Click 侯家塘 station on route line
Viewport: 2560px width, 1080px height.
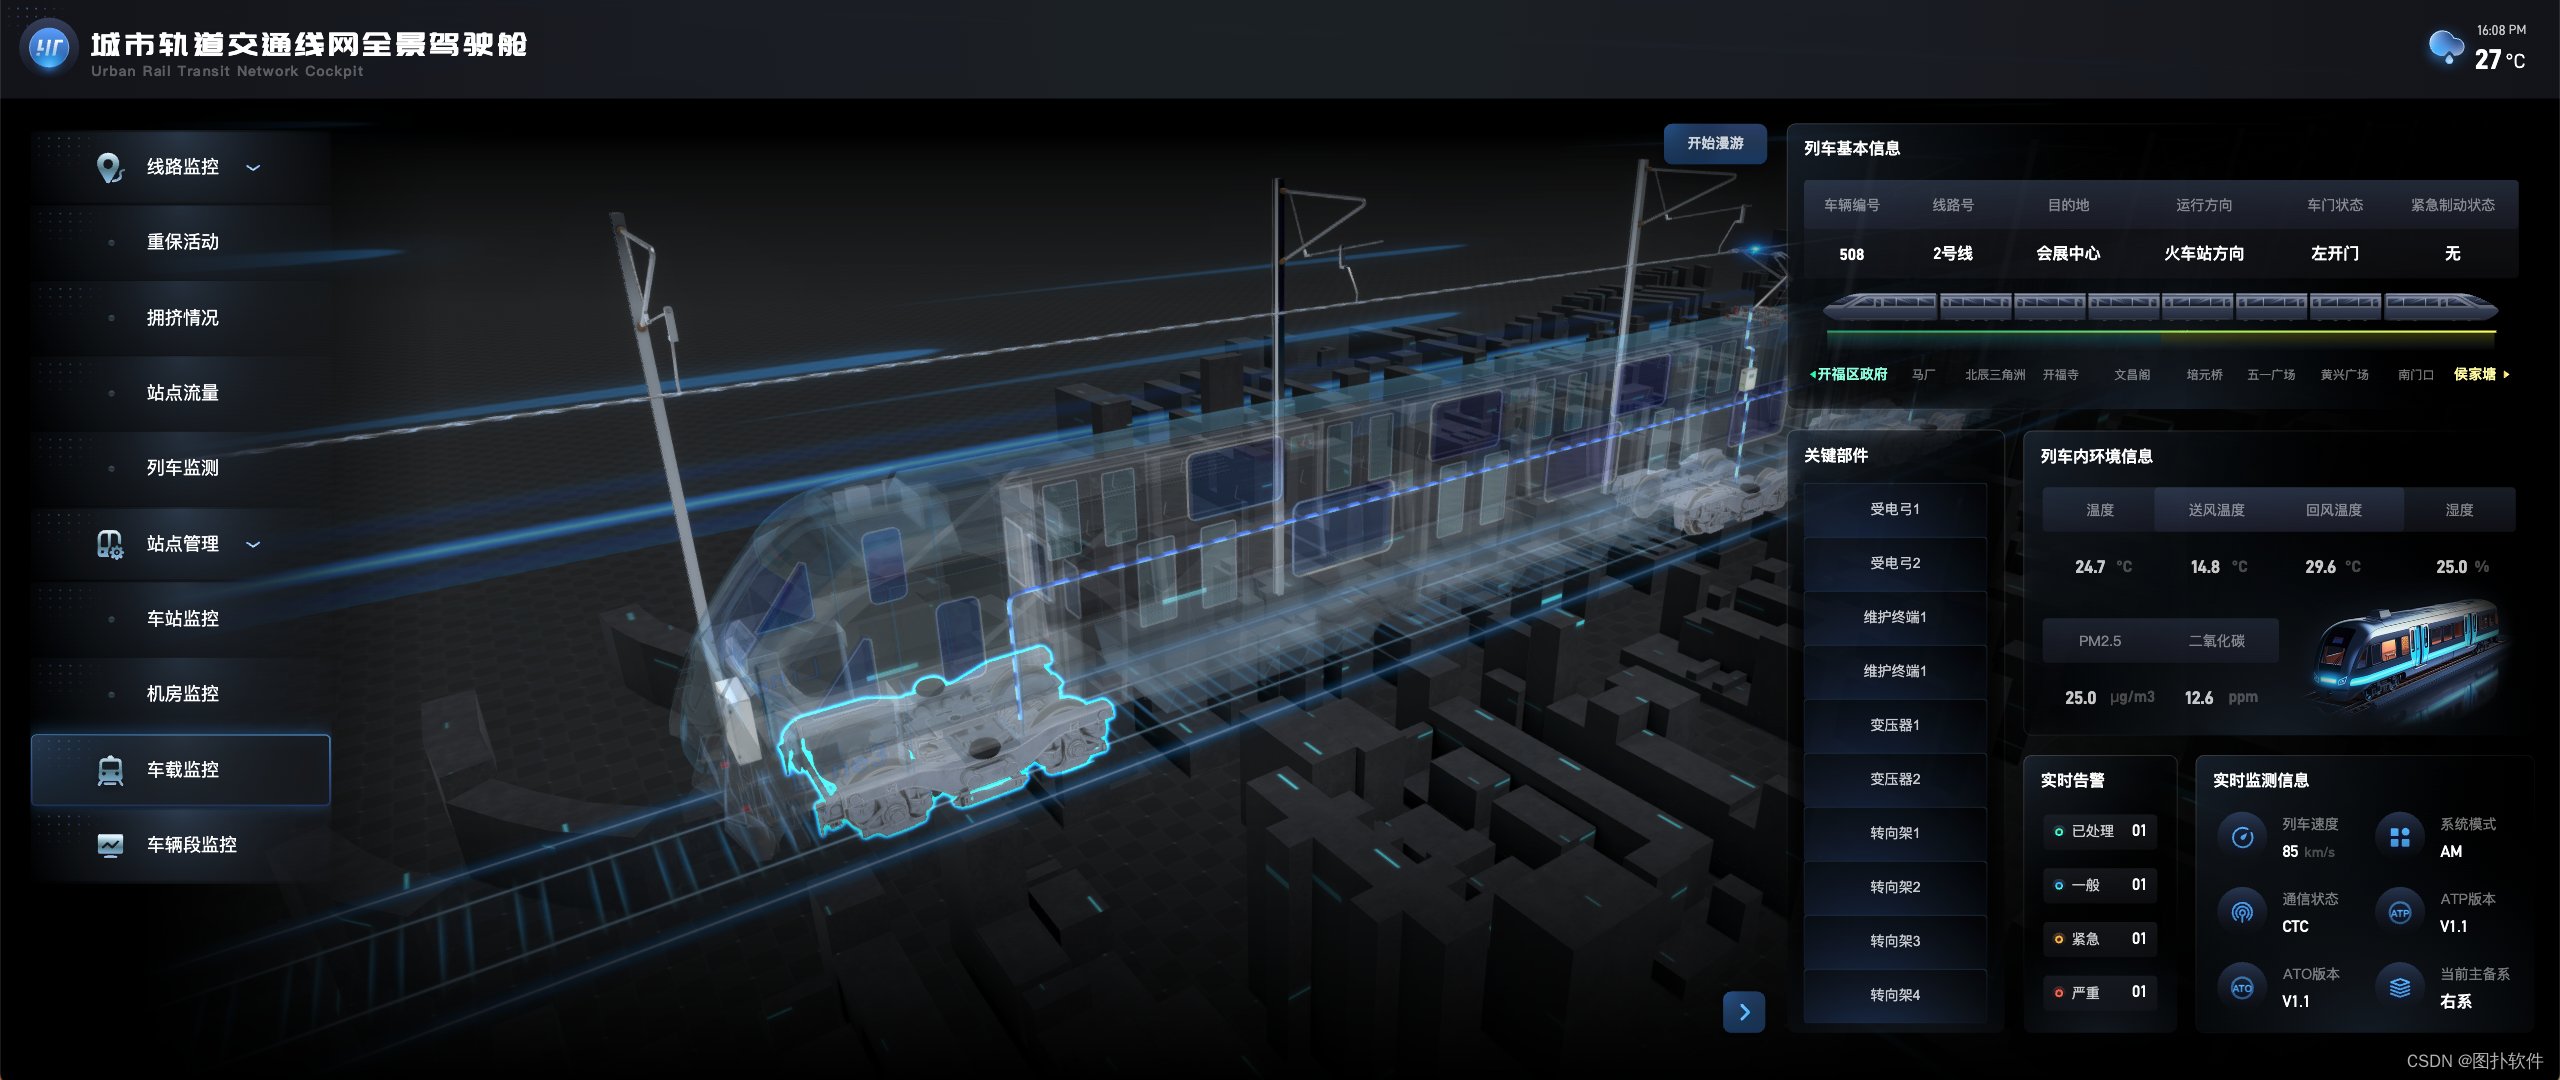click(x=2475, y=374)
